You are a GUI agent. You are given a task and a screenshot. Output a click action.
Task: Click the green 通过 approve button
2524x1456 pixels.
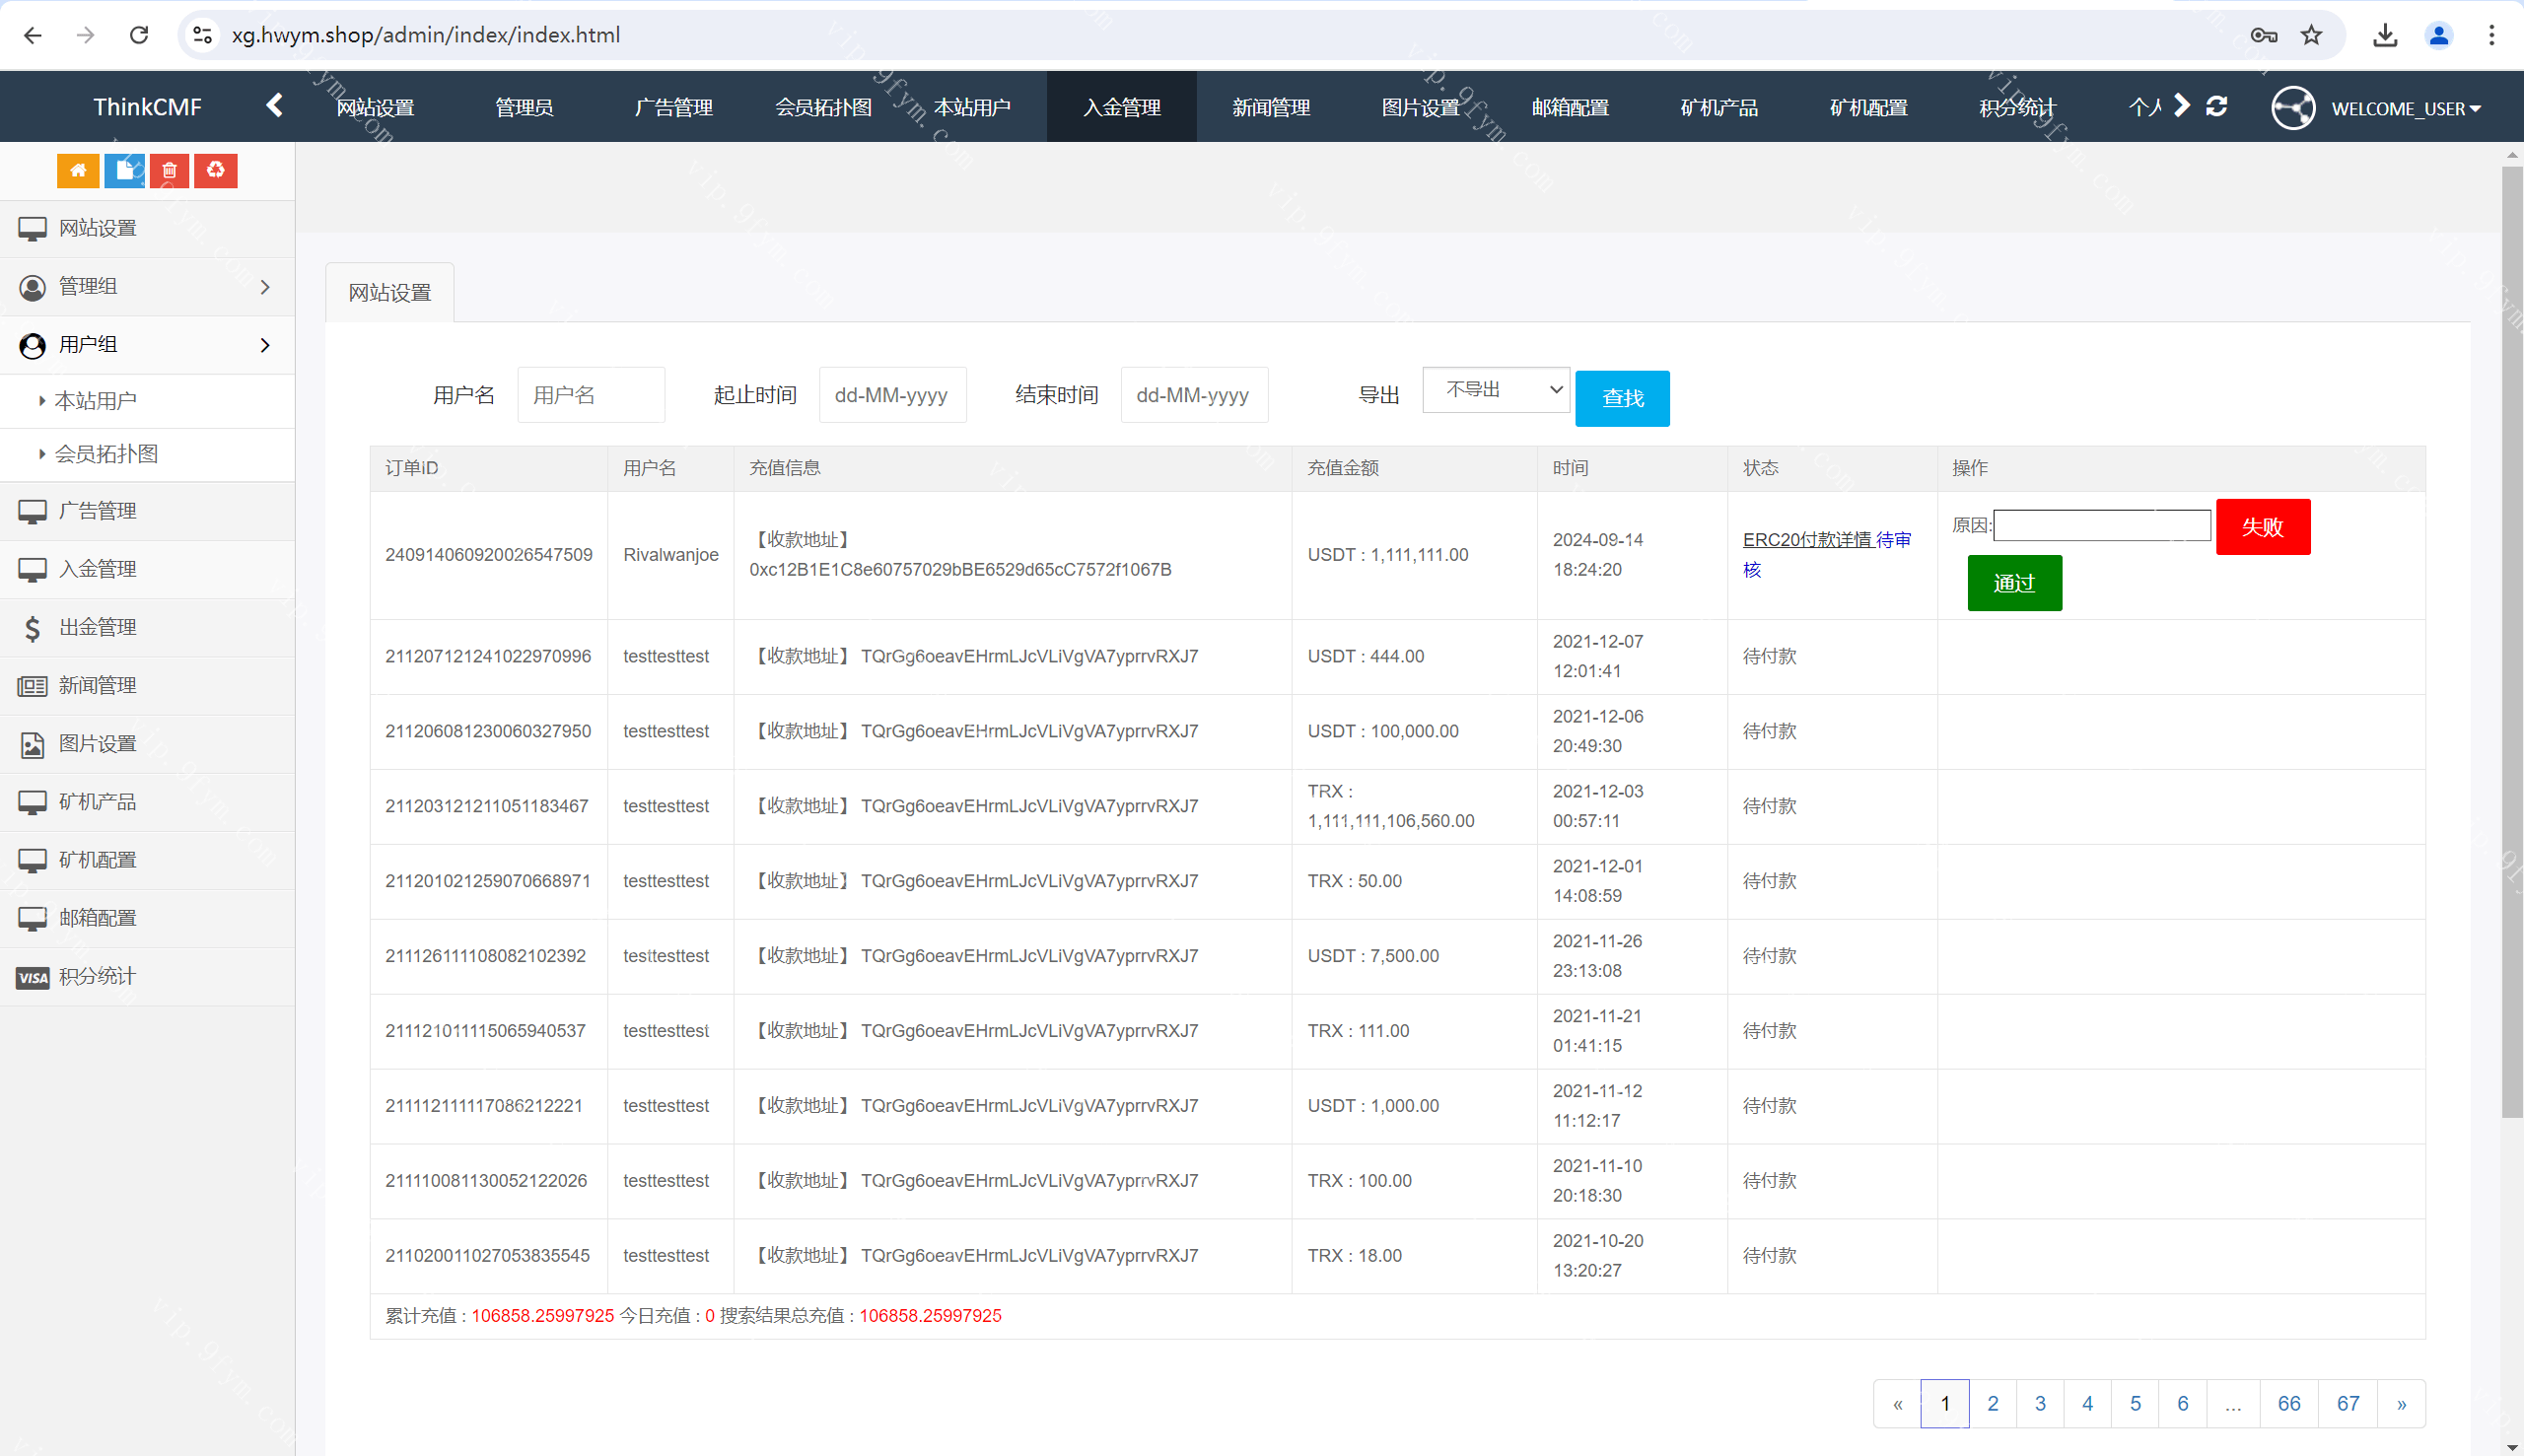tap(2014, 583)
